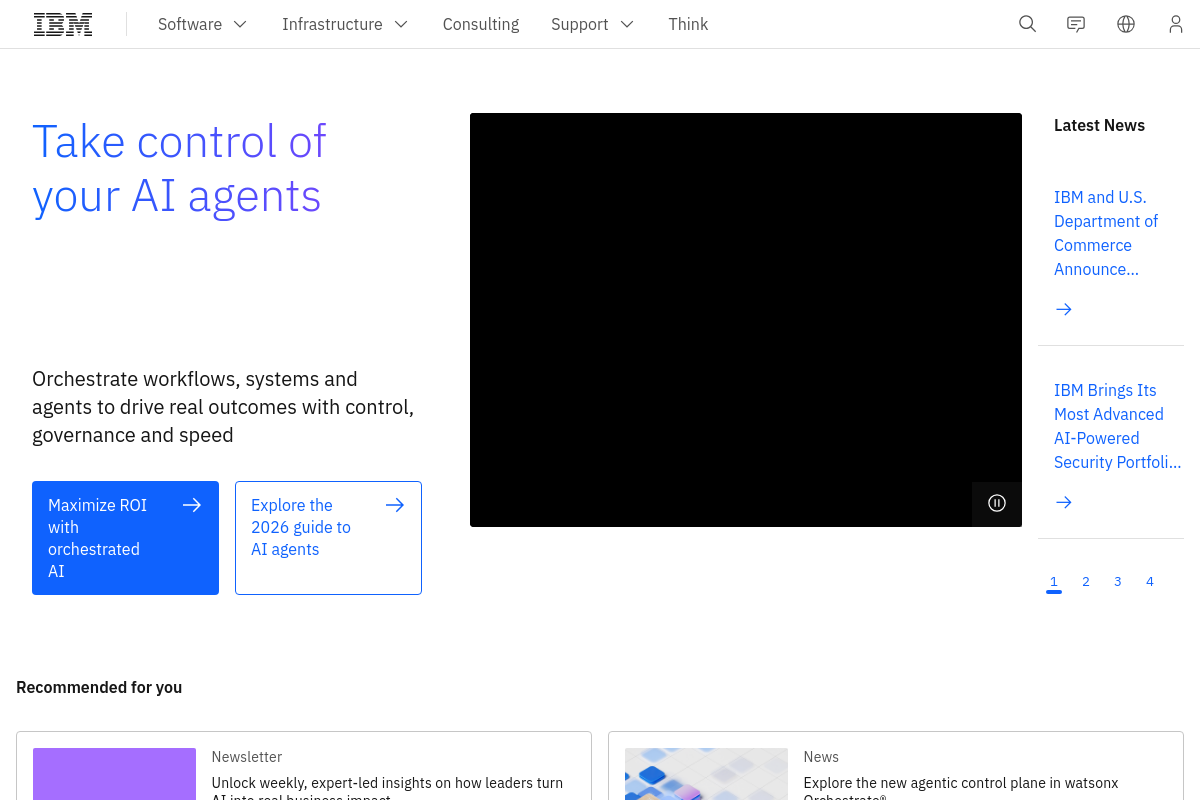Go to Latest News page 3
The image size is (1200, 800).
(1118, 582)
